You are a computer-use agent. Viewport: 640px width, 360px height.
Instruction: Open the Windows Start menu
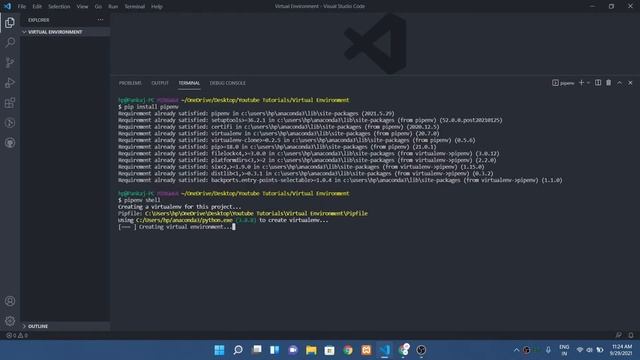(219, 350)
